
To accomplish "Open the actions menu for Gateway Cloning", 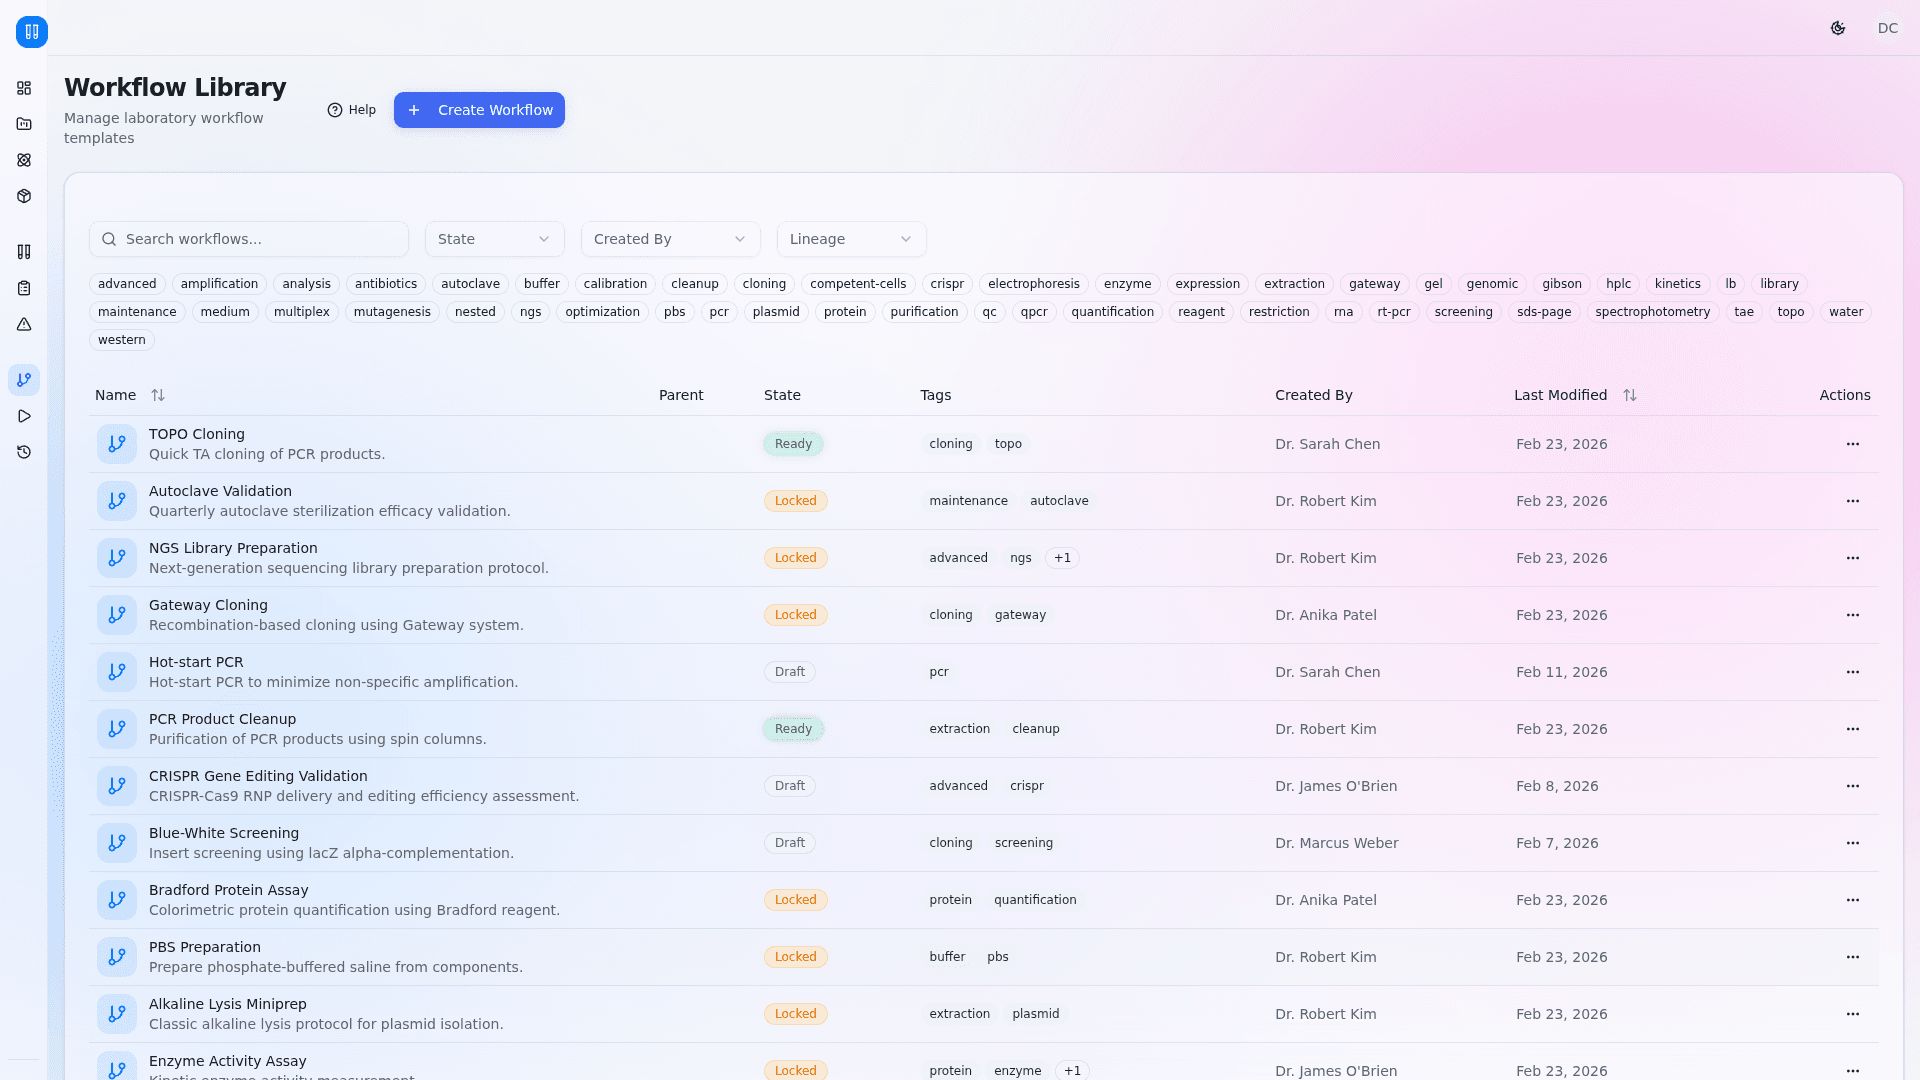I will pyautogui.click(x=1854, y=615).
